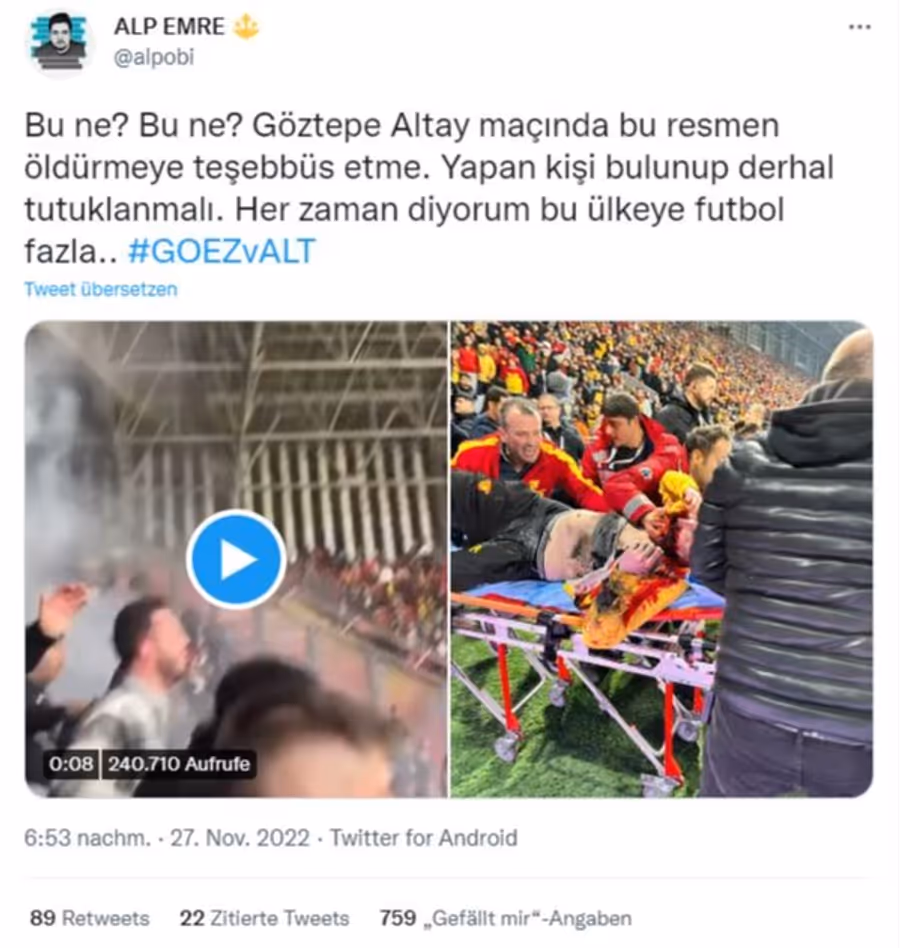
Task: Open the stretcher photo on the right
Action: 662,559
